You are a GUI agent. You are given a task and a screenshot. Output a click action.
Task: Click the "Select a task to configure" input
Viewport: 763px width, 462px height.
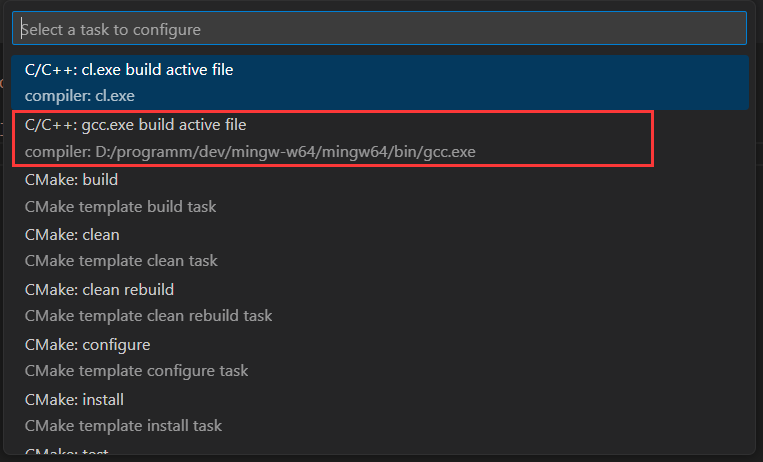click(x=380, y=29)
